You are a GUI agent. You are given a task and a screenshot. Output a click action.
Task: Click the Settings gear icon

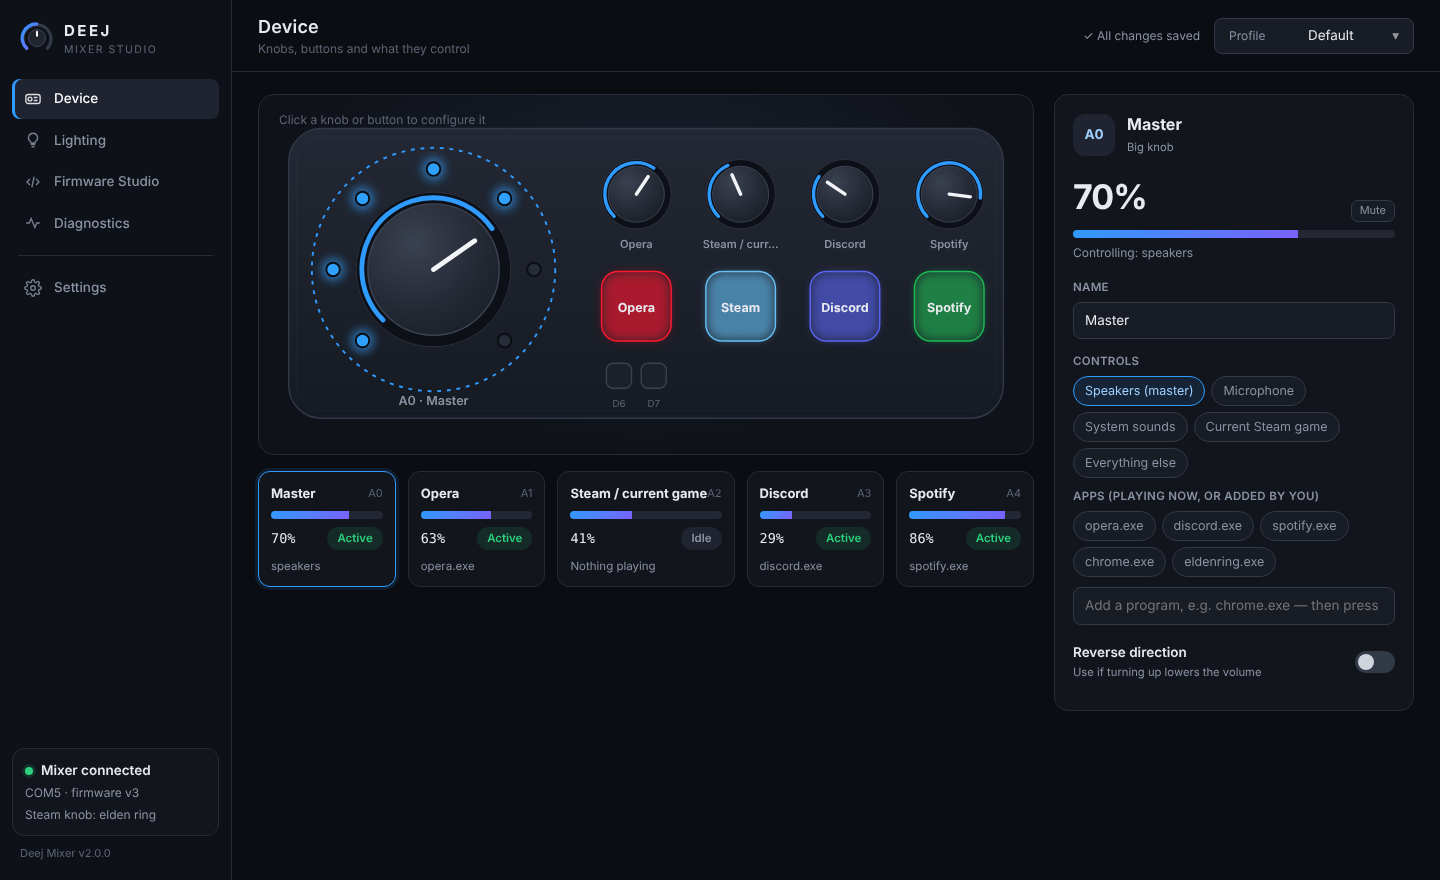coord(33,288)
